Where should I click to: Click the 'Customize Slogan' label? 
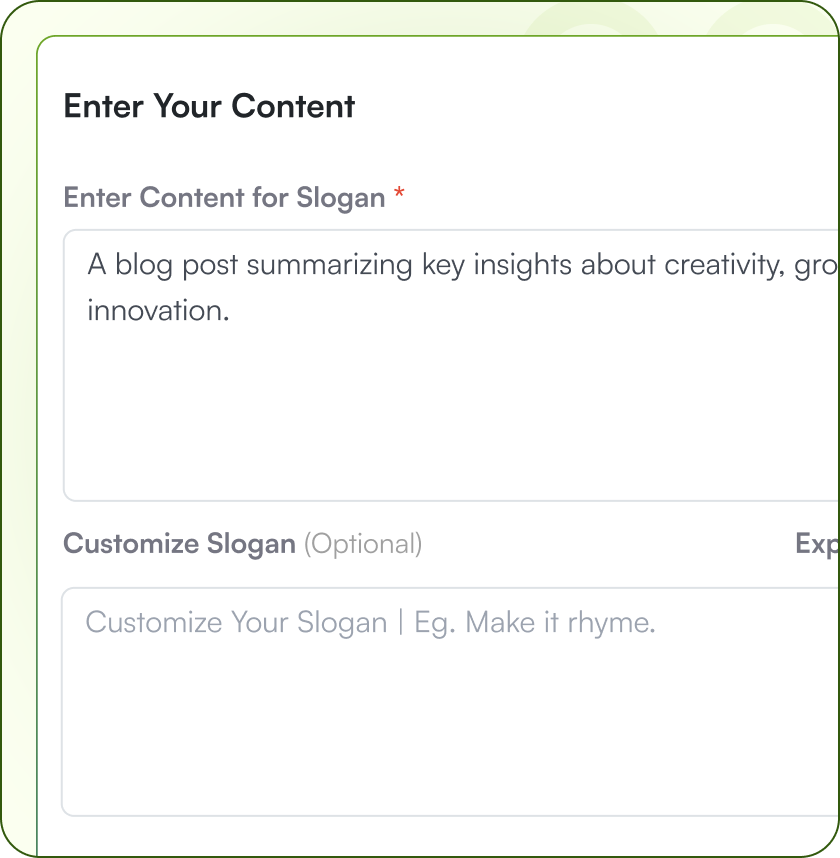(179, 544)
